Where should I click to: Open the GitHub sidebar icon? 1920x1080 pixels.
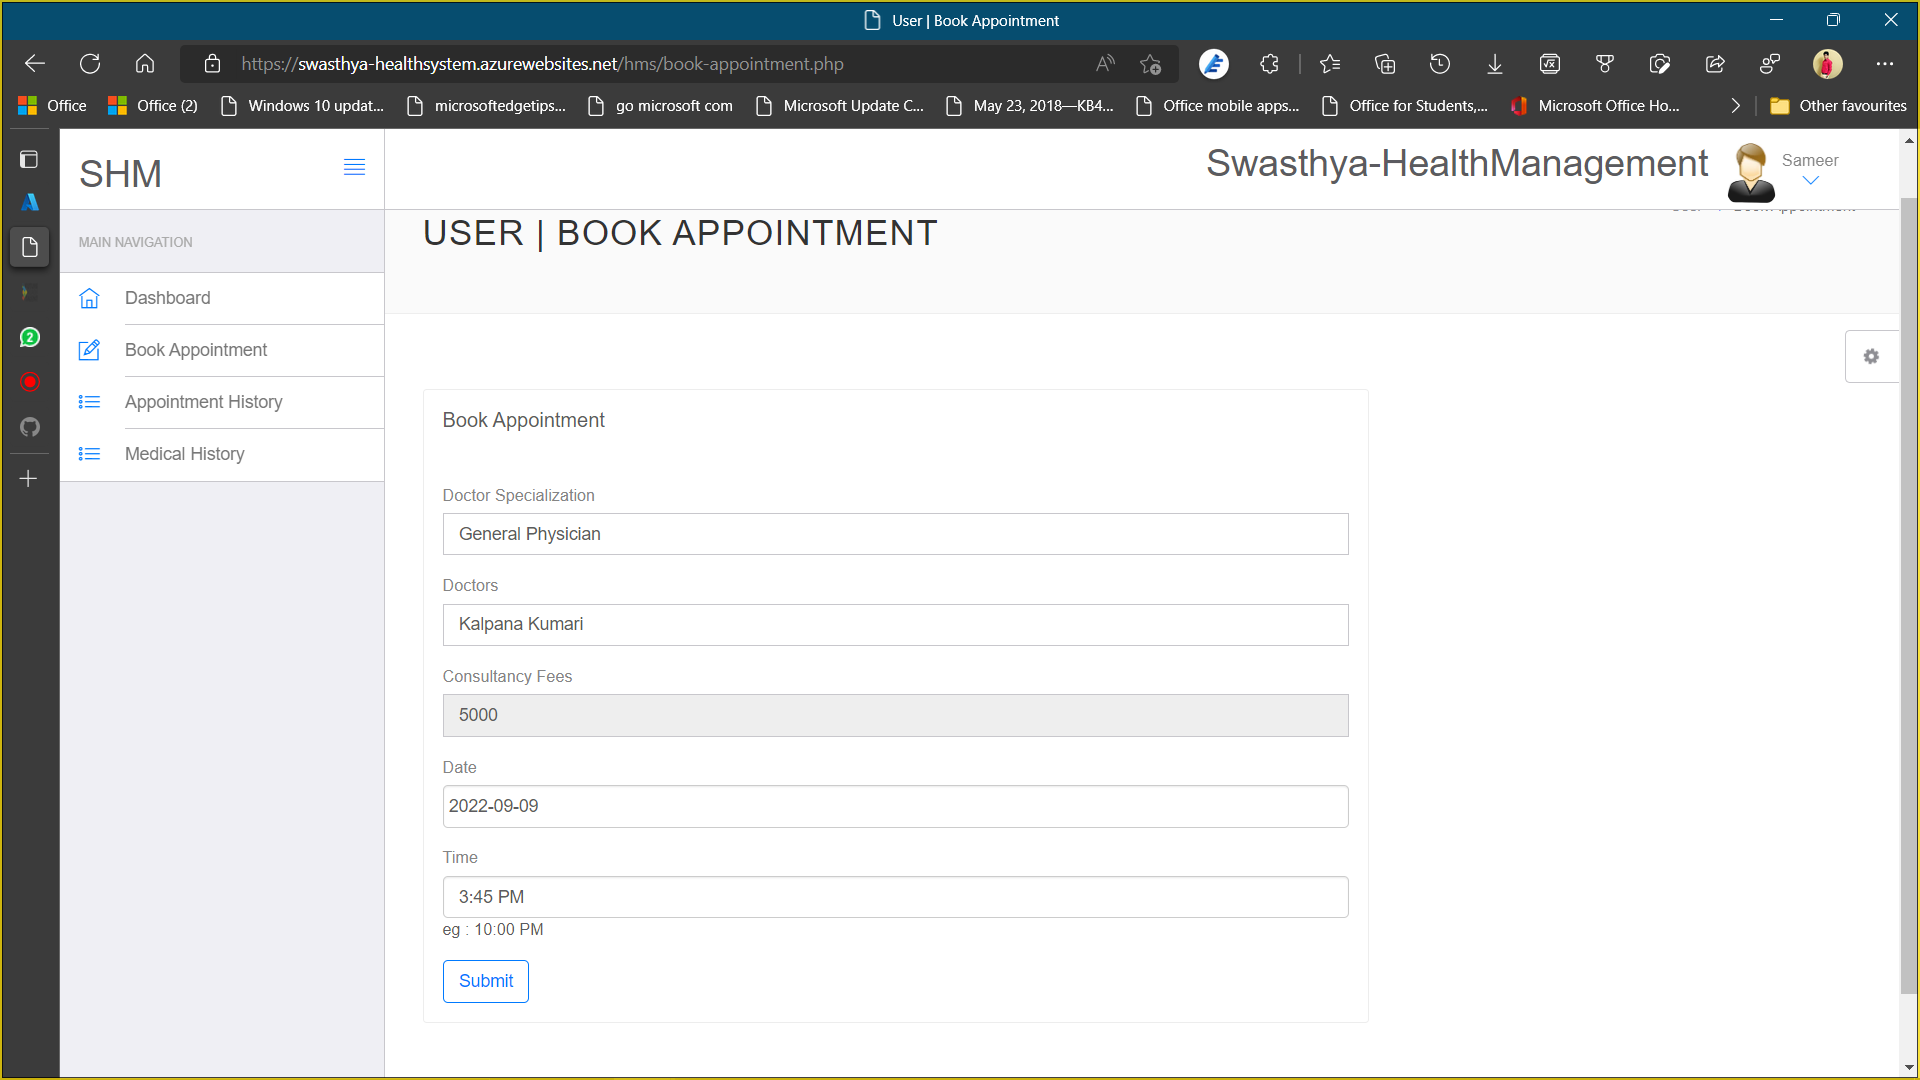point(30,427)
